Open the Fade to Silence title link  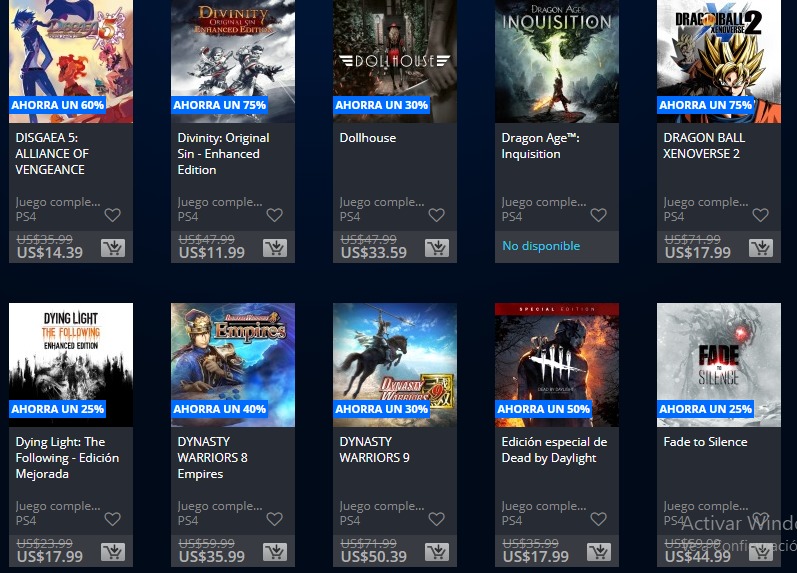click(705, 442)
